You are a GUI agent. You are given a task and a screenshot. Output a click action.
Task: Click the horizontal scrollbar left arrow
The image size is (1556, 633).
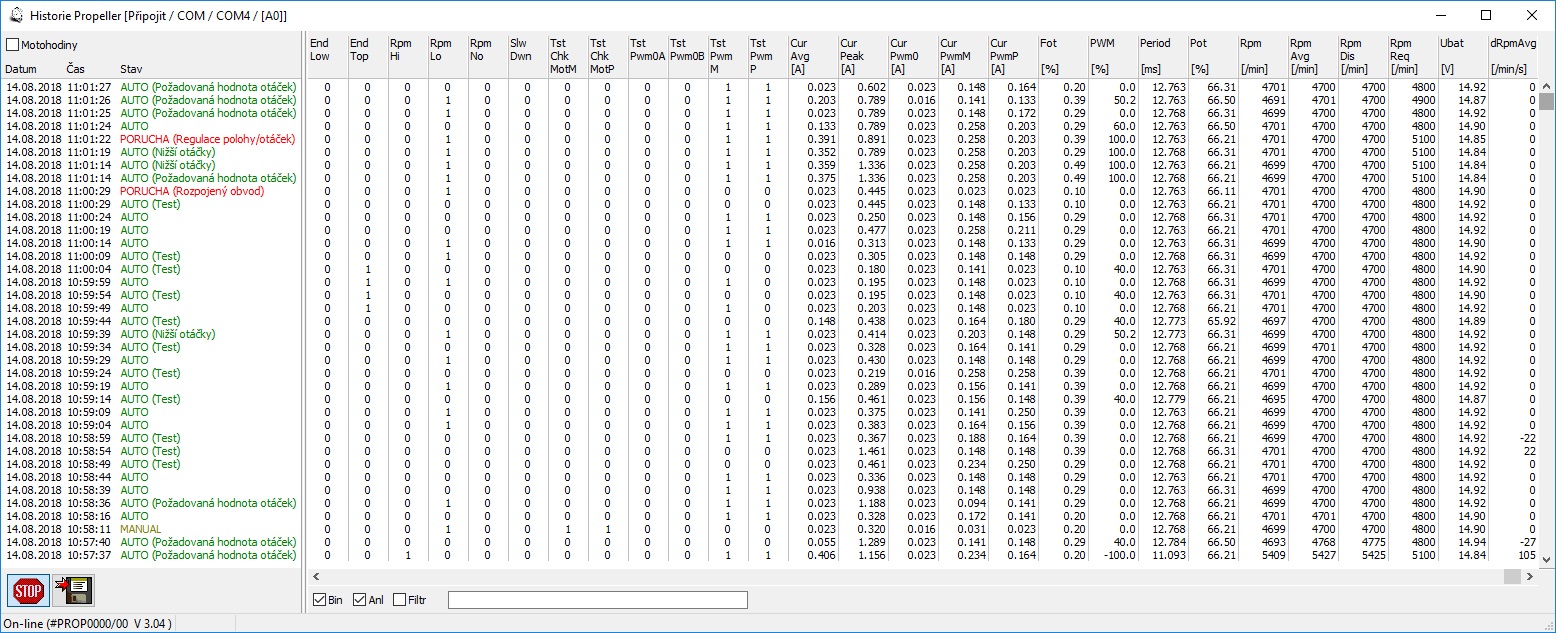coord(317,577)
